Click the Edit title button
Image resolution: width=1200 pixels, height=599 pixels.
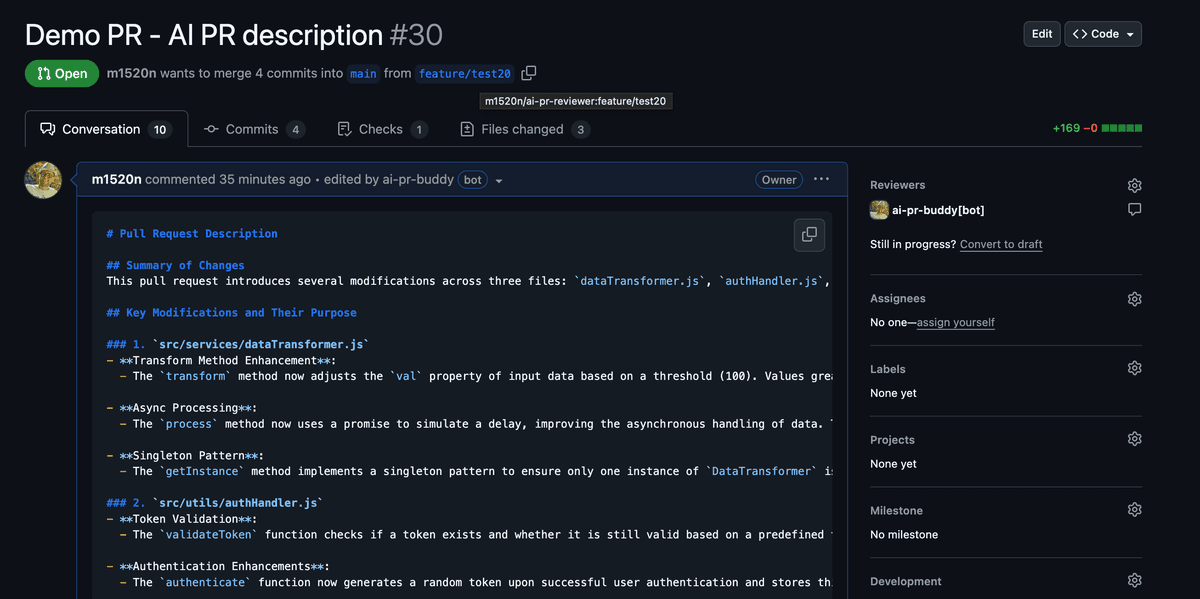(1041, 34)
